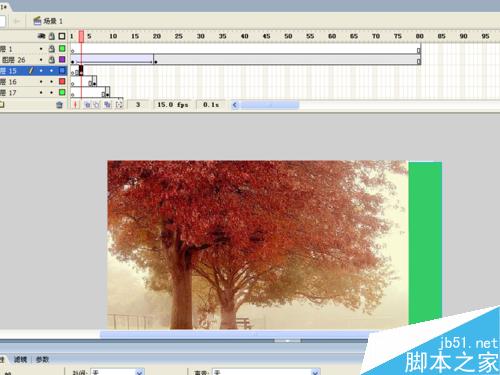The image size is (500, 375).
Task: Click the red playhead marker
Action: 81,36
